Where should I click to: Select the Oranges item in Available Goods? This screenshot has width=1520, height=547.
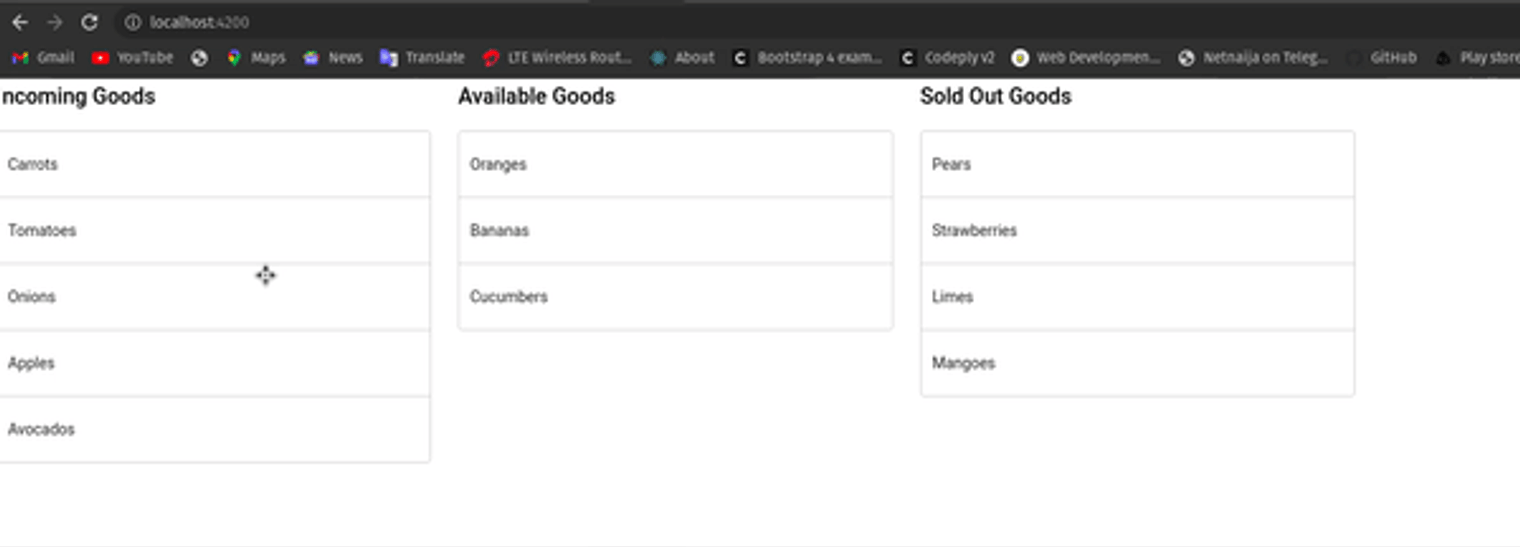[x=675, y=164]
